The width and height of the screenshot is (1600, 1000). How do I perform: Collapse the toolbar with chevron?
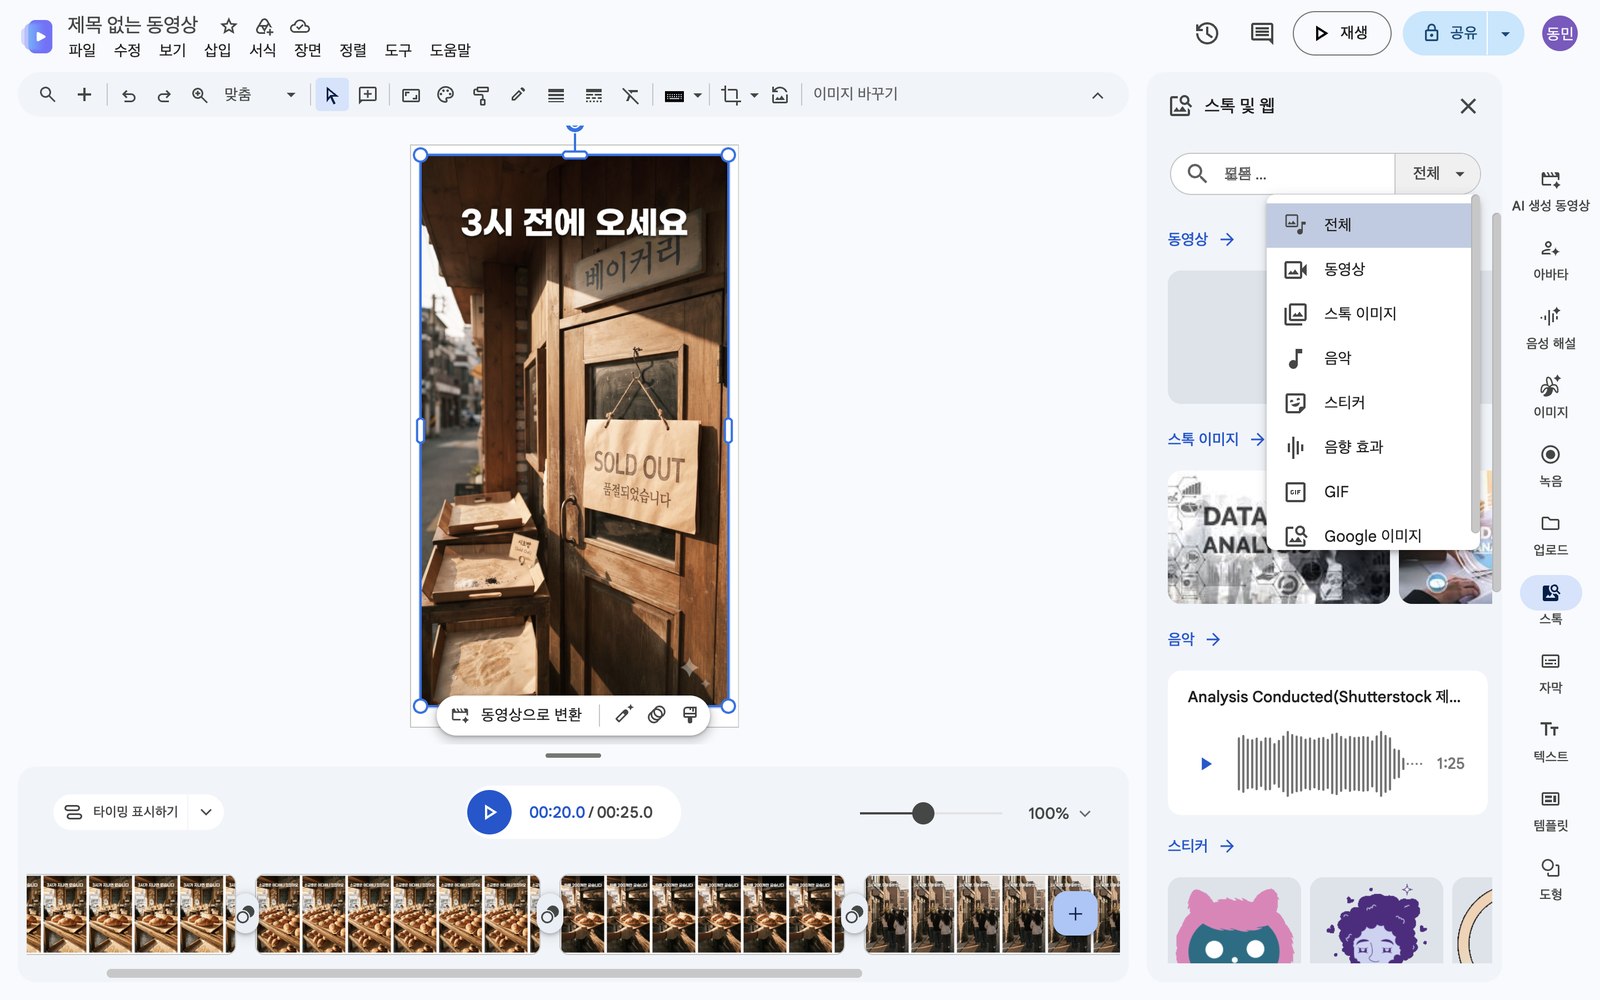click(x=1097, y=96)
